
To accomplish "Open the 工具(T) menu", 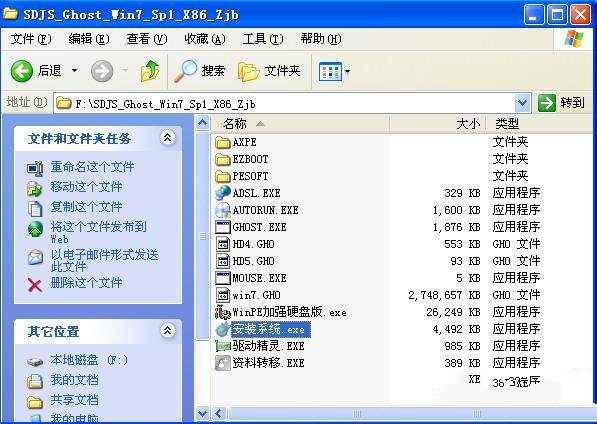I will coord(263,39).
